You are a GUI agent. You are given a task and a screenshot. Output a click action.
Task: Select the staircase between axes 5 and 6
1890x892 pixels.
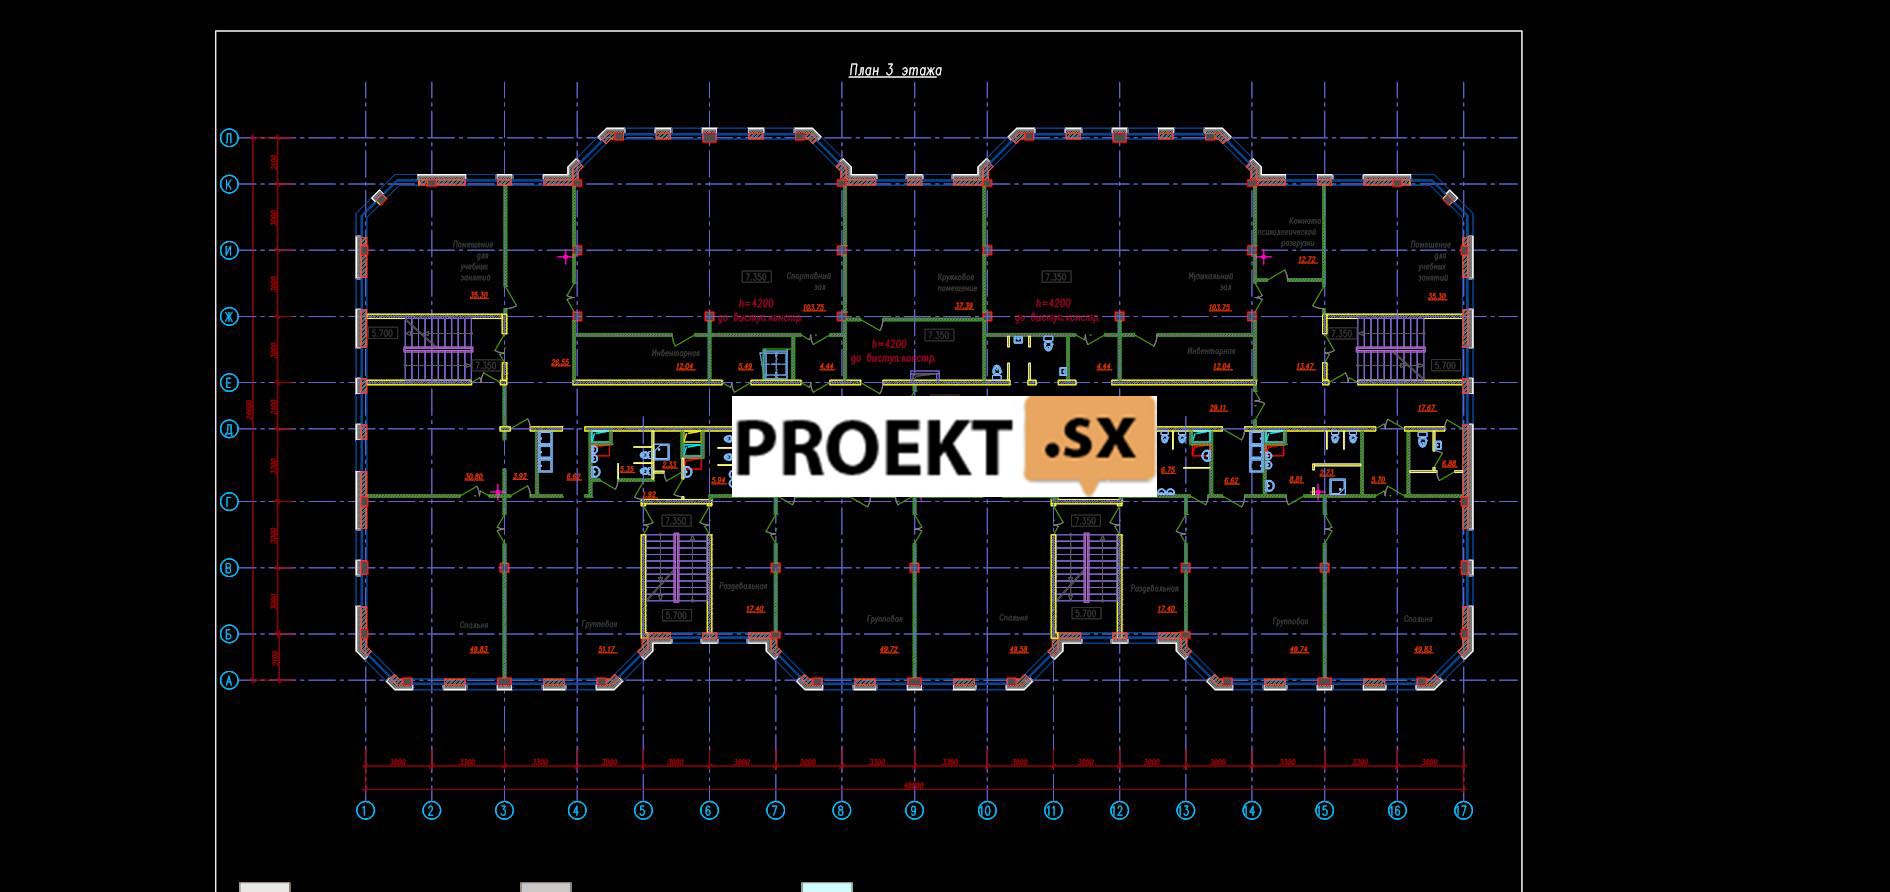(x=676, y=568)
